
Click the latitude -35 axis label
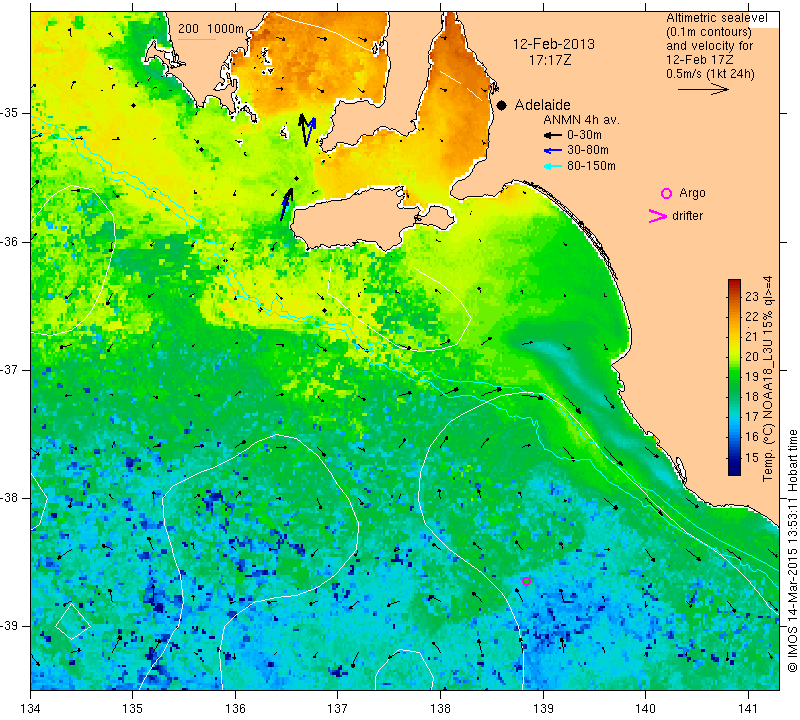(x=10, y=113)
